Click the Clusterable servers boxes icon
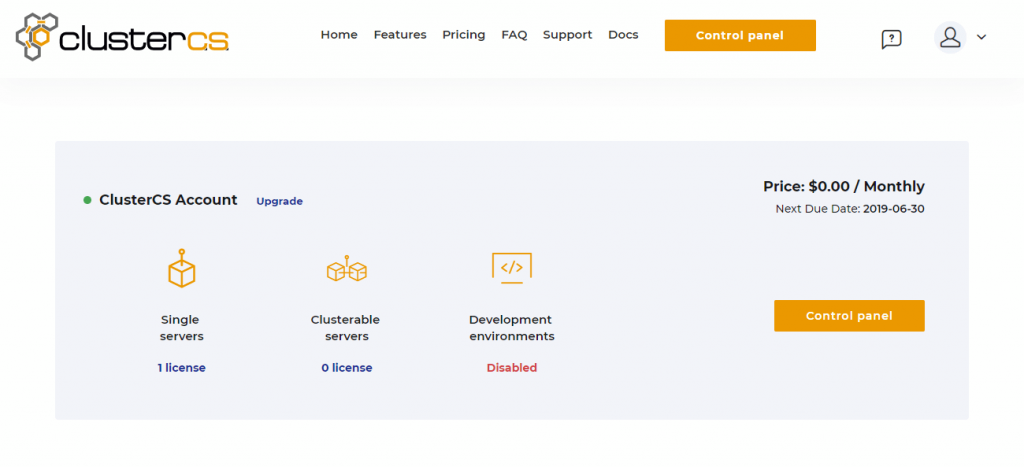Viewport: 1024px width, 467px height. [x=346, y=269]
